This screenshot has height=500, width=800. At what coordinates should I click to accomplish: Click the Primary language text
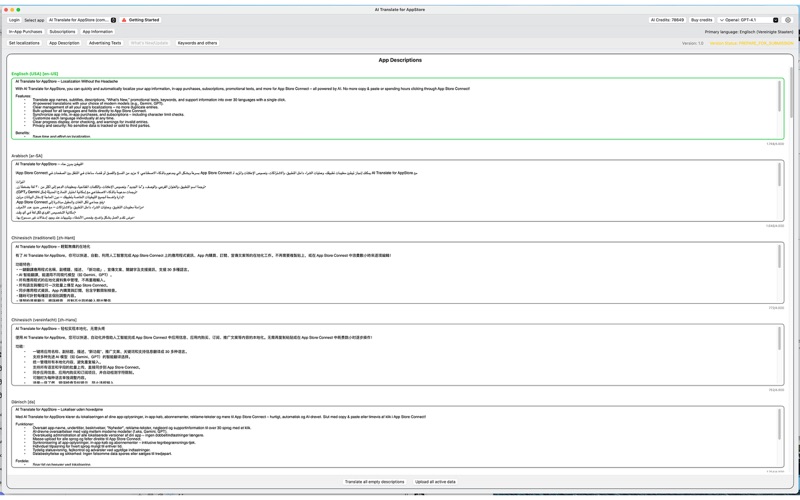749,32
